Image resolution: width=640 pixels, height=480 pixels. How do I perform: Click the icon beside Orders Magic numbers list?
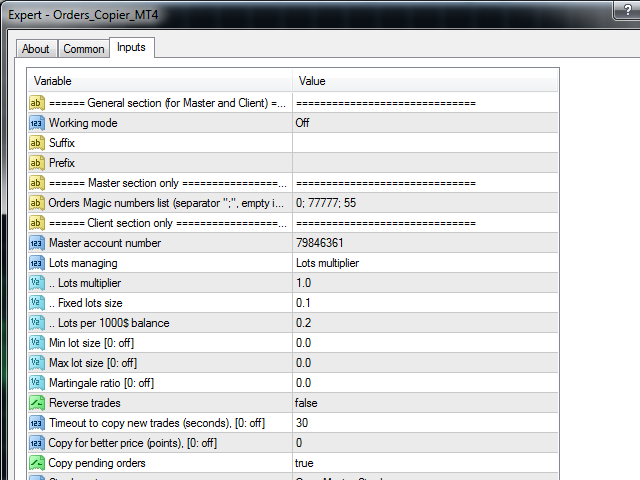tap(37, 203)
